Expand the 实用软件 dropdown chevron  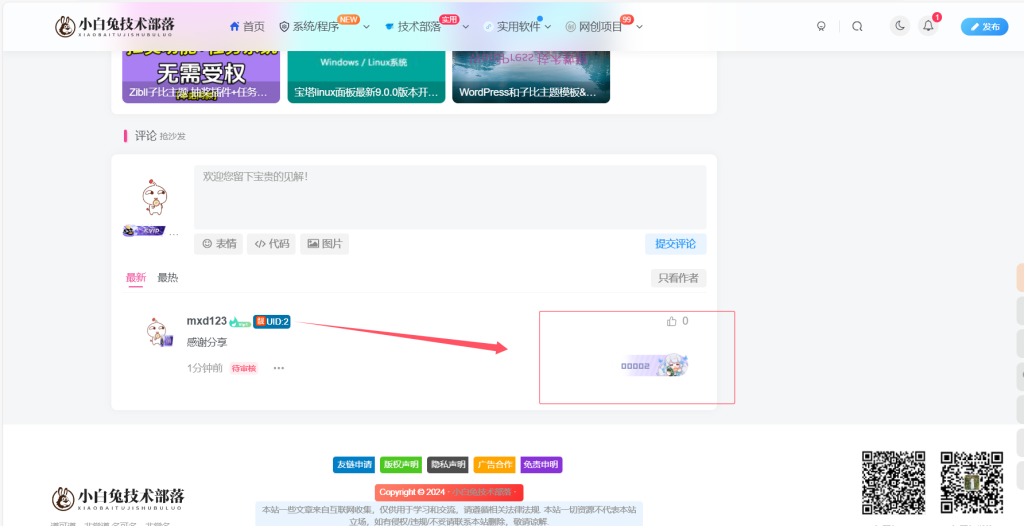(x=548, y=27)
